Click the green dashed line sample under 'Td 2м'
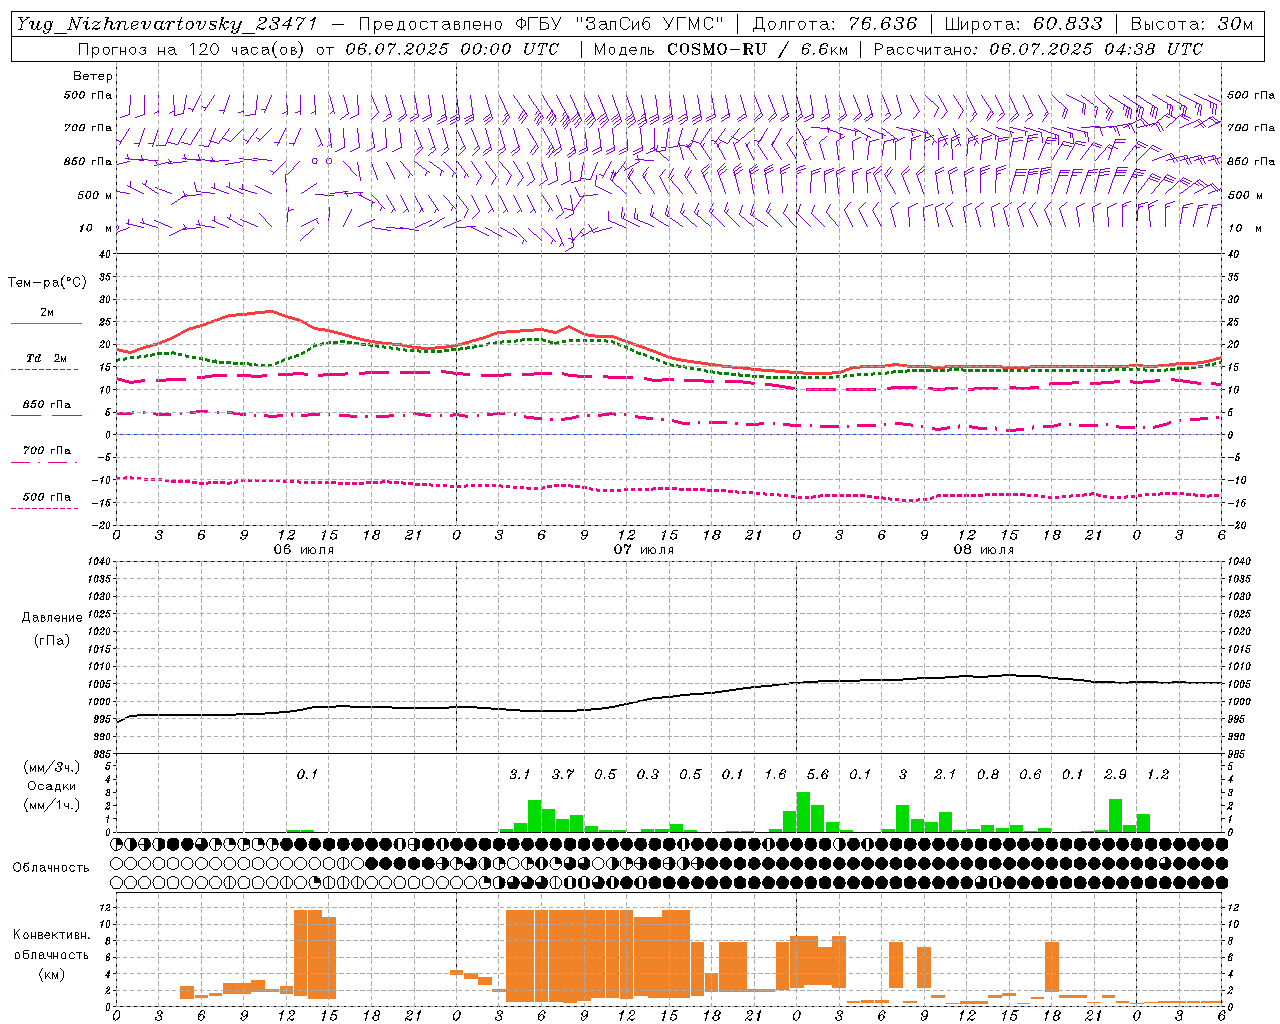The width and height of the screenshot is (1280, 1024). click(x=45, y=369)
